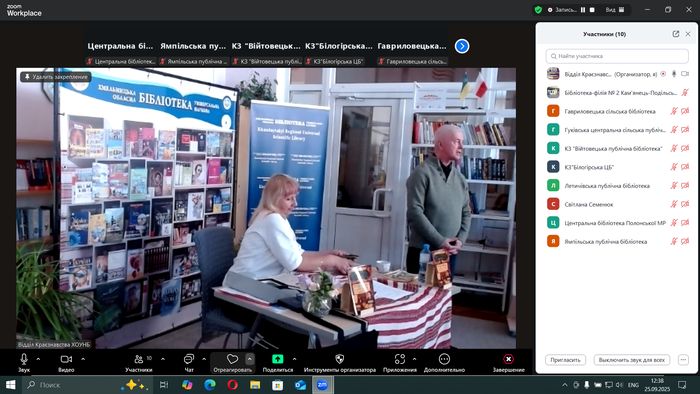This screenshot has width=700, height=394.
Task: Expand the share options arrow
Action: (x=294, y=359)
